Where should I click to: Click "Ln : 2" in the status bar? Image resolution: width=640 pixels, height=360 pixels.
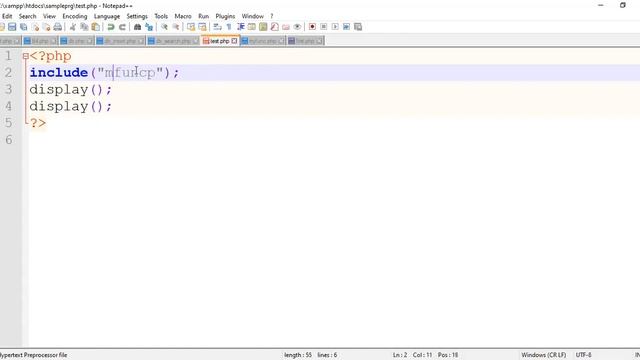click(400, 355)
